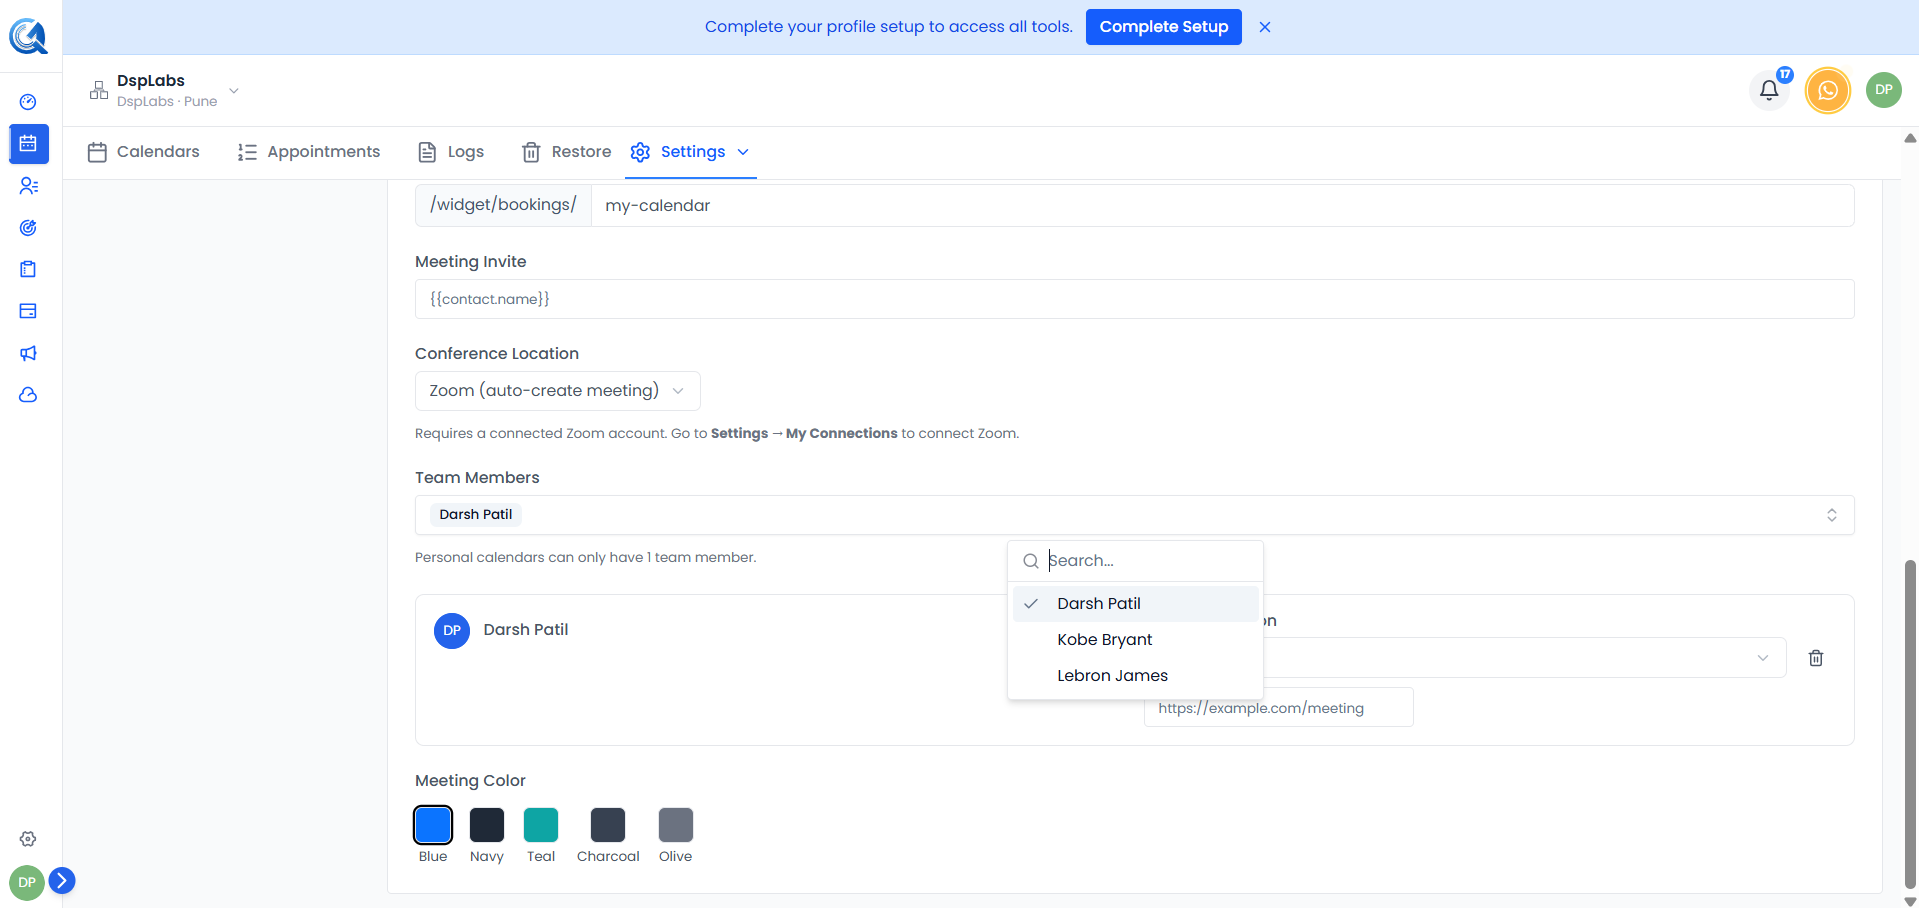Choose the Olive meeting color
Viewport: 1919px width, 908px height.
[676, 825]
